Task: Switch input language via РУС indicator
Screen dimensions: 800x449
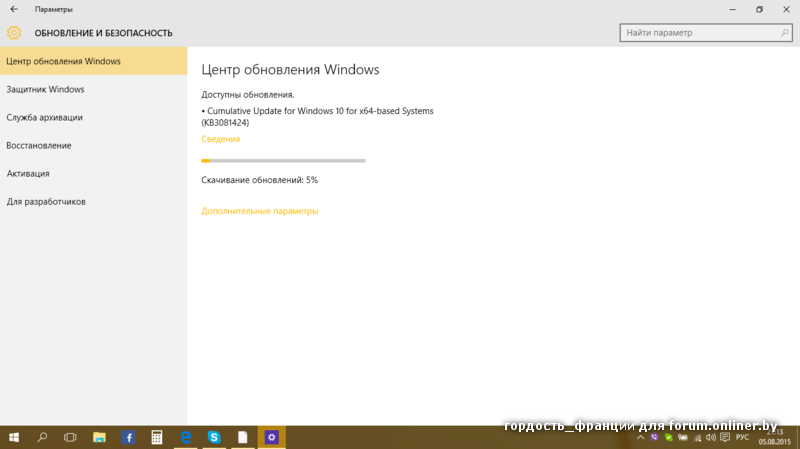Action: pyautogui.click(x=742, y=437)
